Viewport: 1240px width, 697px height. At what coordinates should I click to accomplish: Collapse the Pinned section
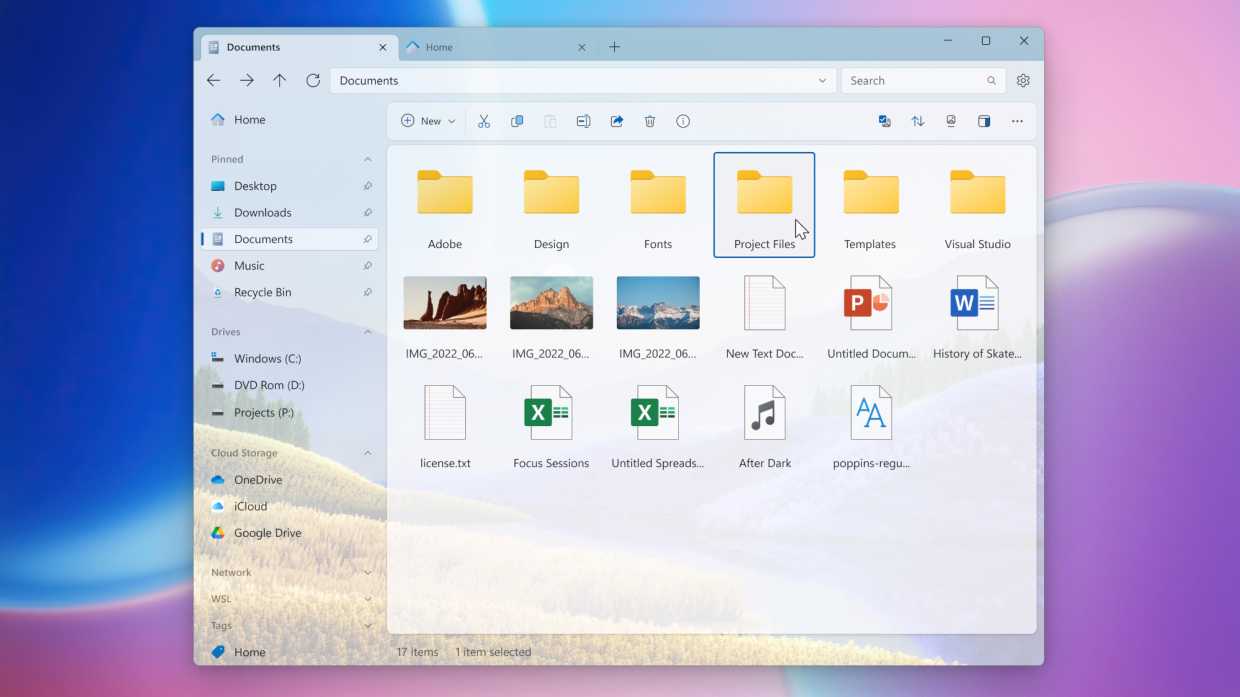click(x=367, y=159)
